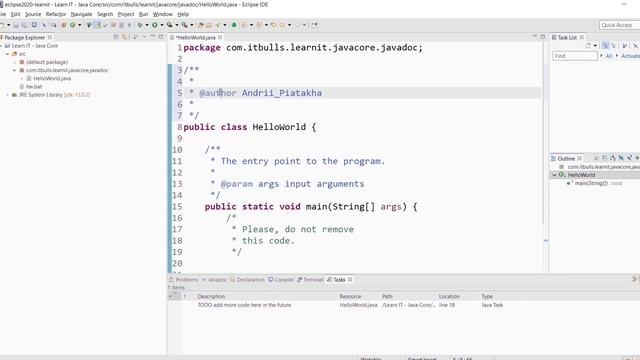Click New Task icon in Task List
640x360 pixels.
pos(588,45)
